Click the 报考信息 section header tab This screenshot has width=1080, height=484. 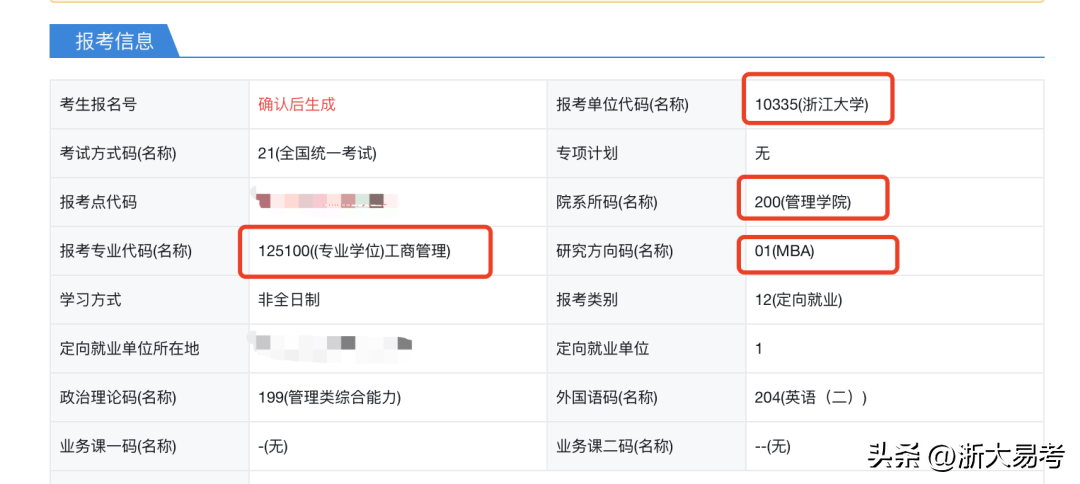click(x=114, y=41)
